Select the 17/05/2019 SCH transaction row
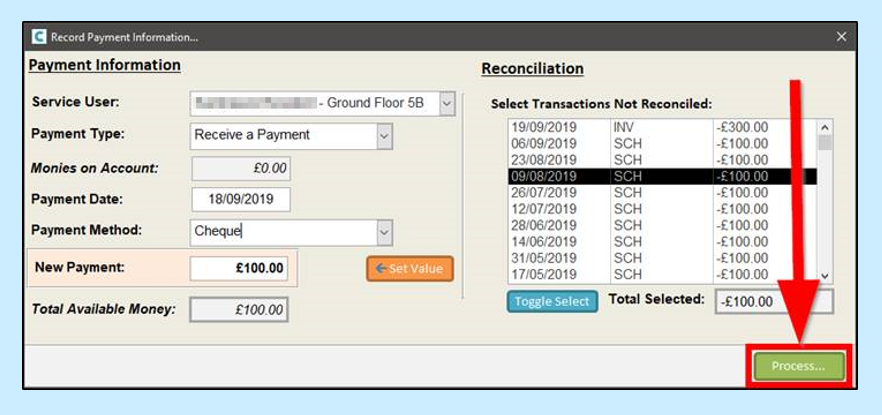The image size is (882, 415). point(662,274)
